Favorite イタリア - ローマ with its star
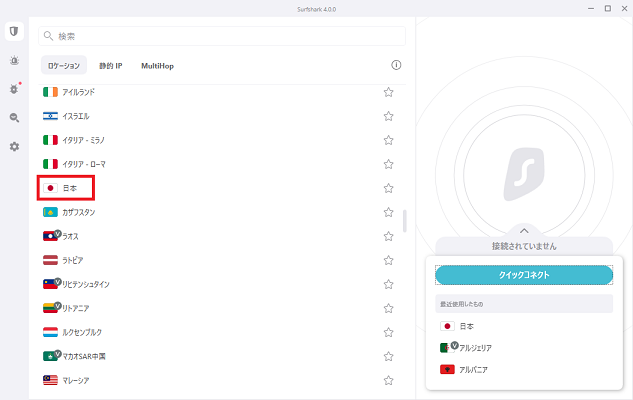The width and height of the screenshot is (633, 400). point(388,164)
